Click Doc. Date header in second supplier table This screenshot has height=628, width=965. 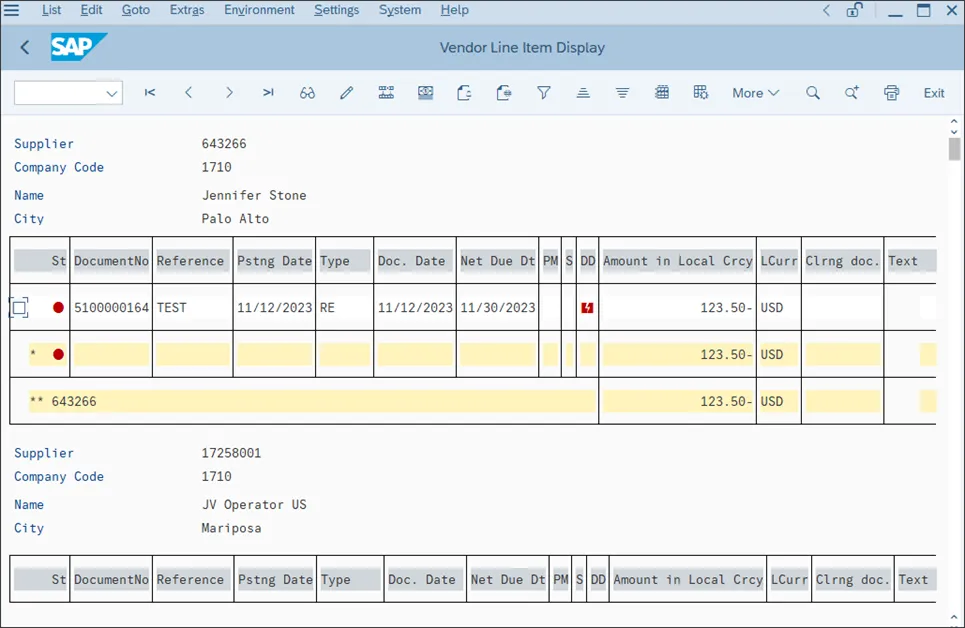pos(425,579)
